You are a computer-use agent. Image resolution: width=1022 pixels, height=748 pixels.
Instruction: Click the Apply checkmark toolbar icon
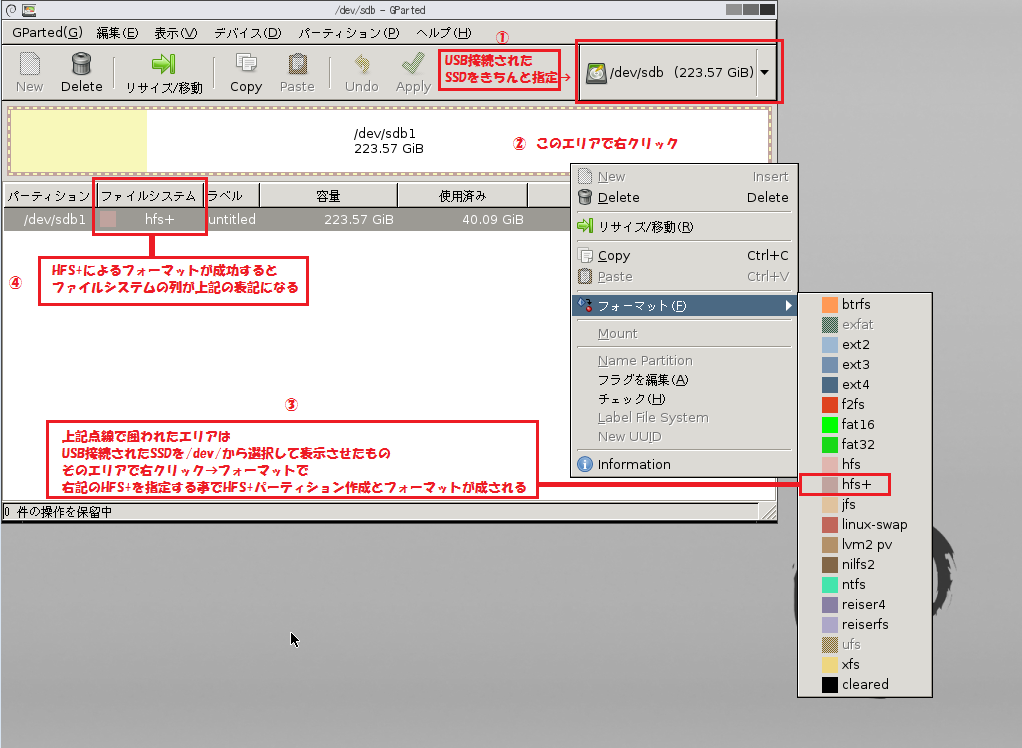click(x=412, y=64)
